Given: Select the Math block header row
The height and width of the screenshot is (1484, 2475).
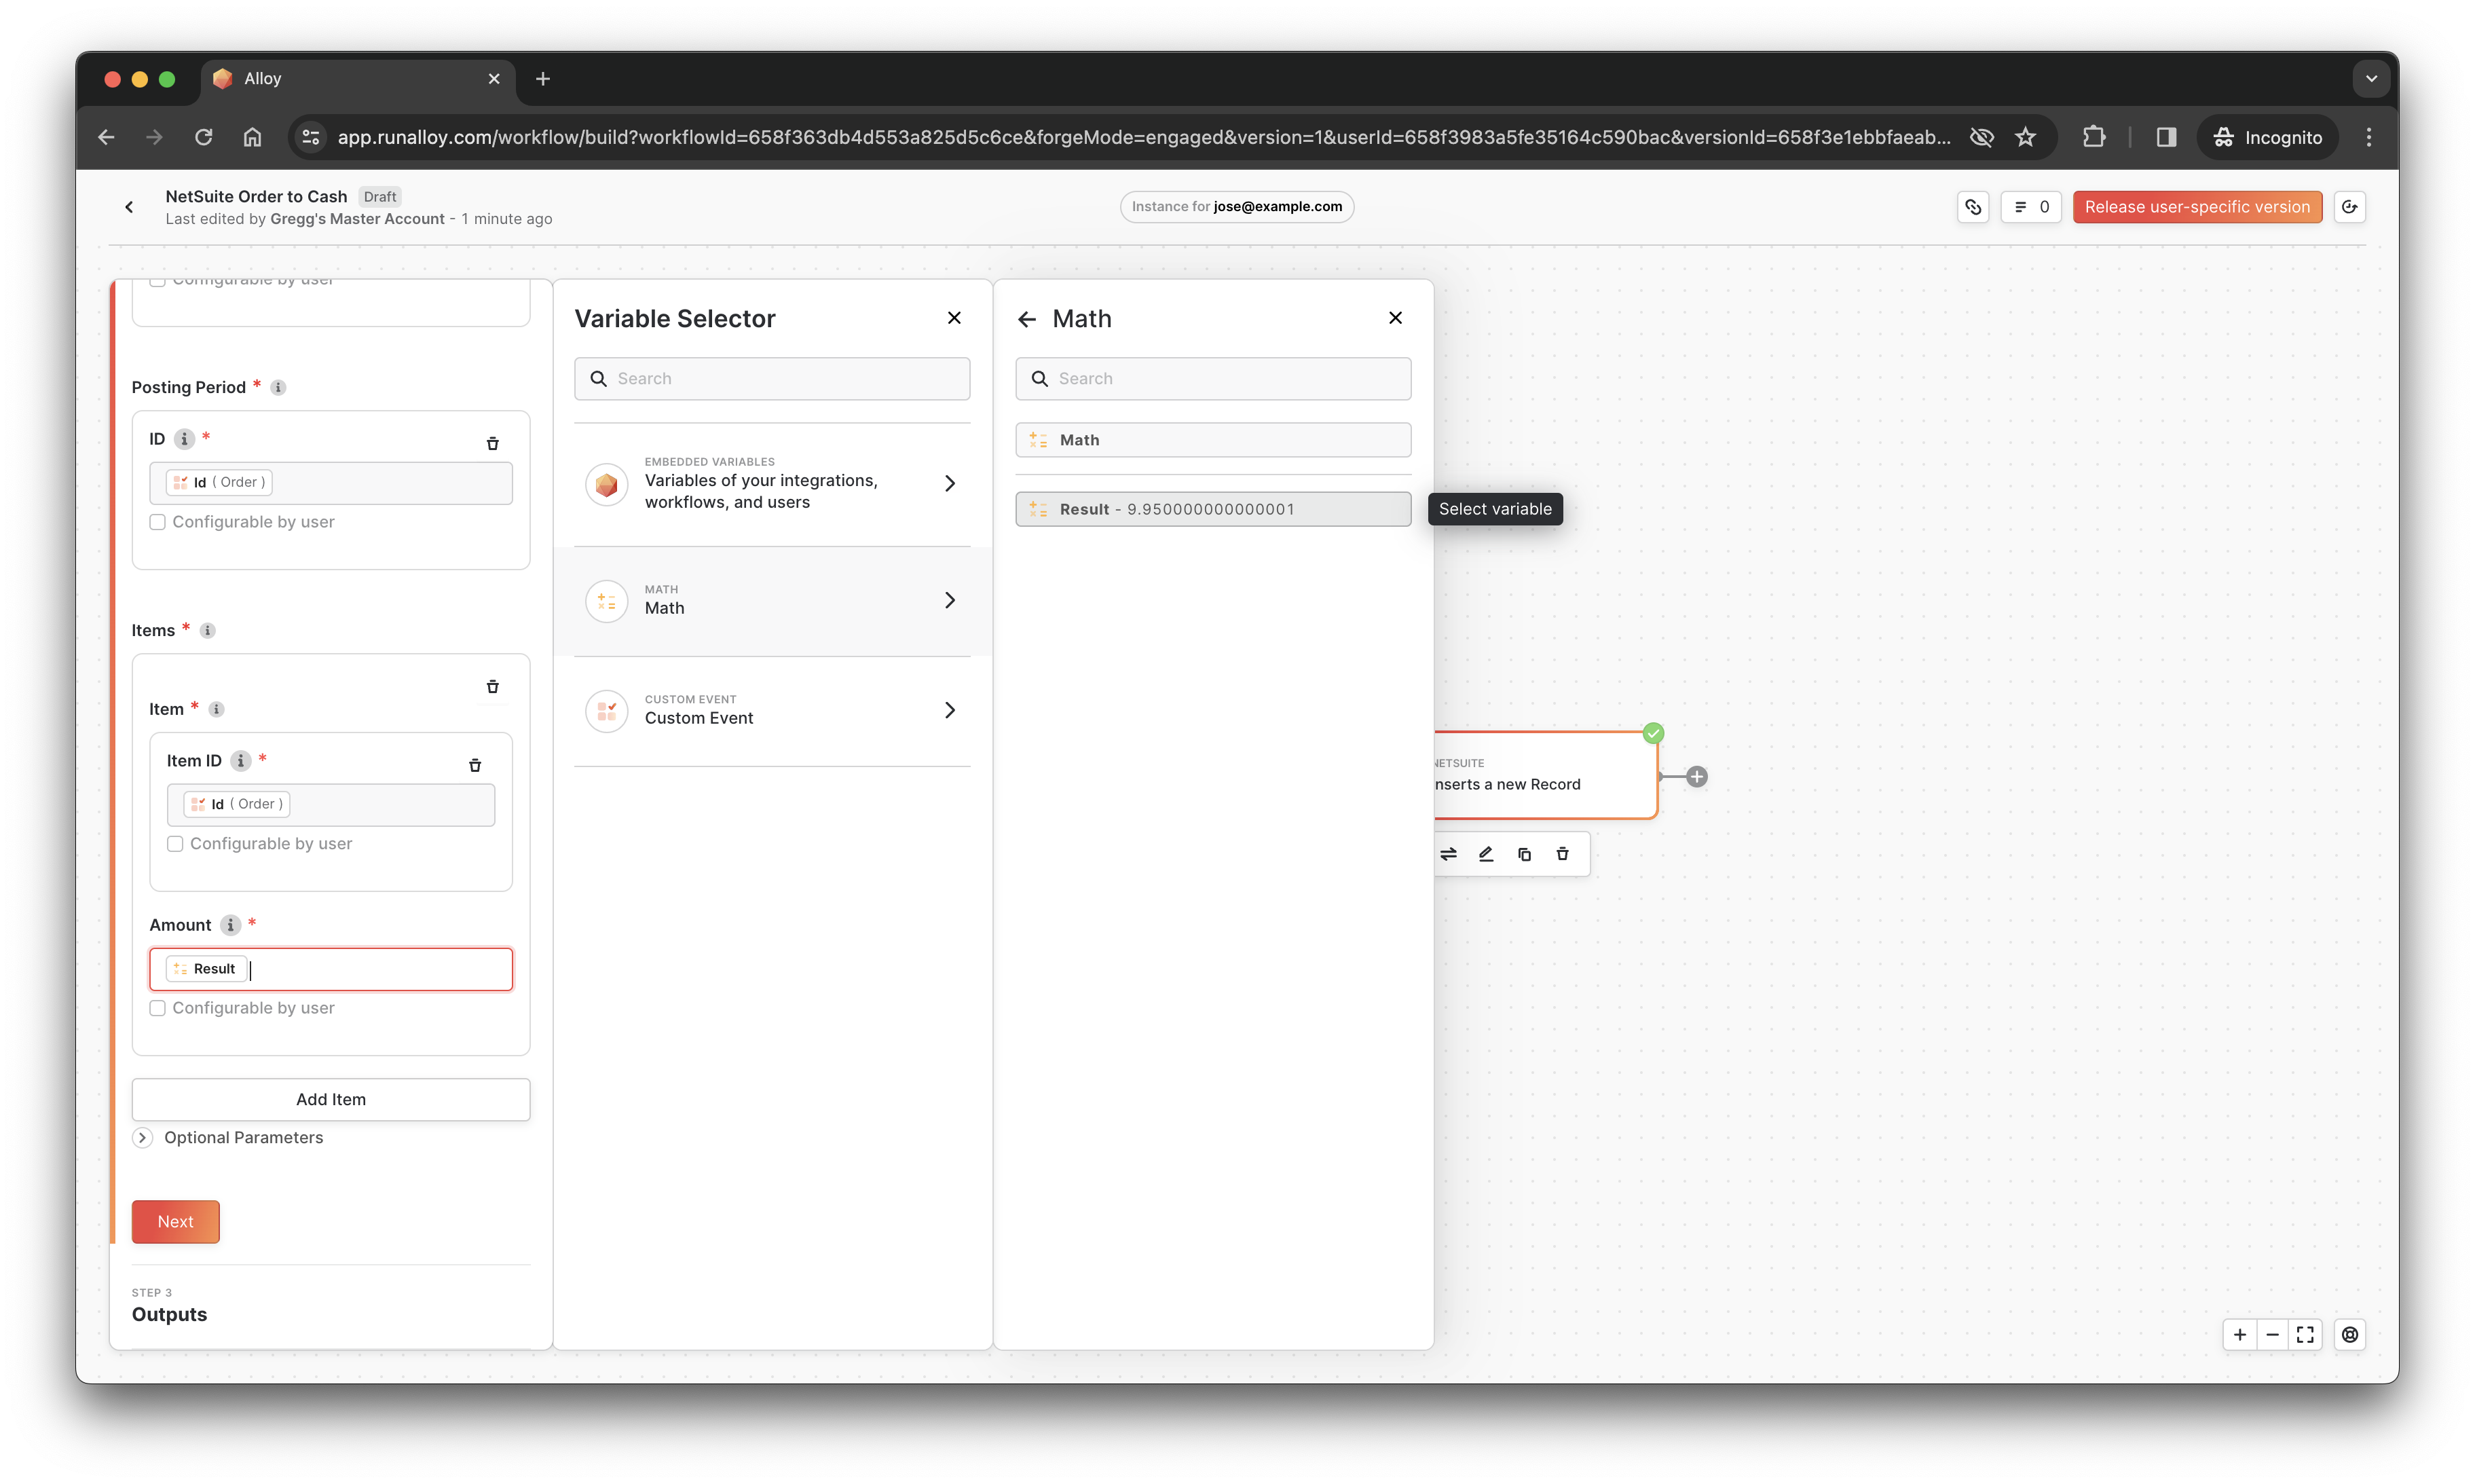Looking at the screenshot, I should click(1213, 440).
